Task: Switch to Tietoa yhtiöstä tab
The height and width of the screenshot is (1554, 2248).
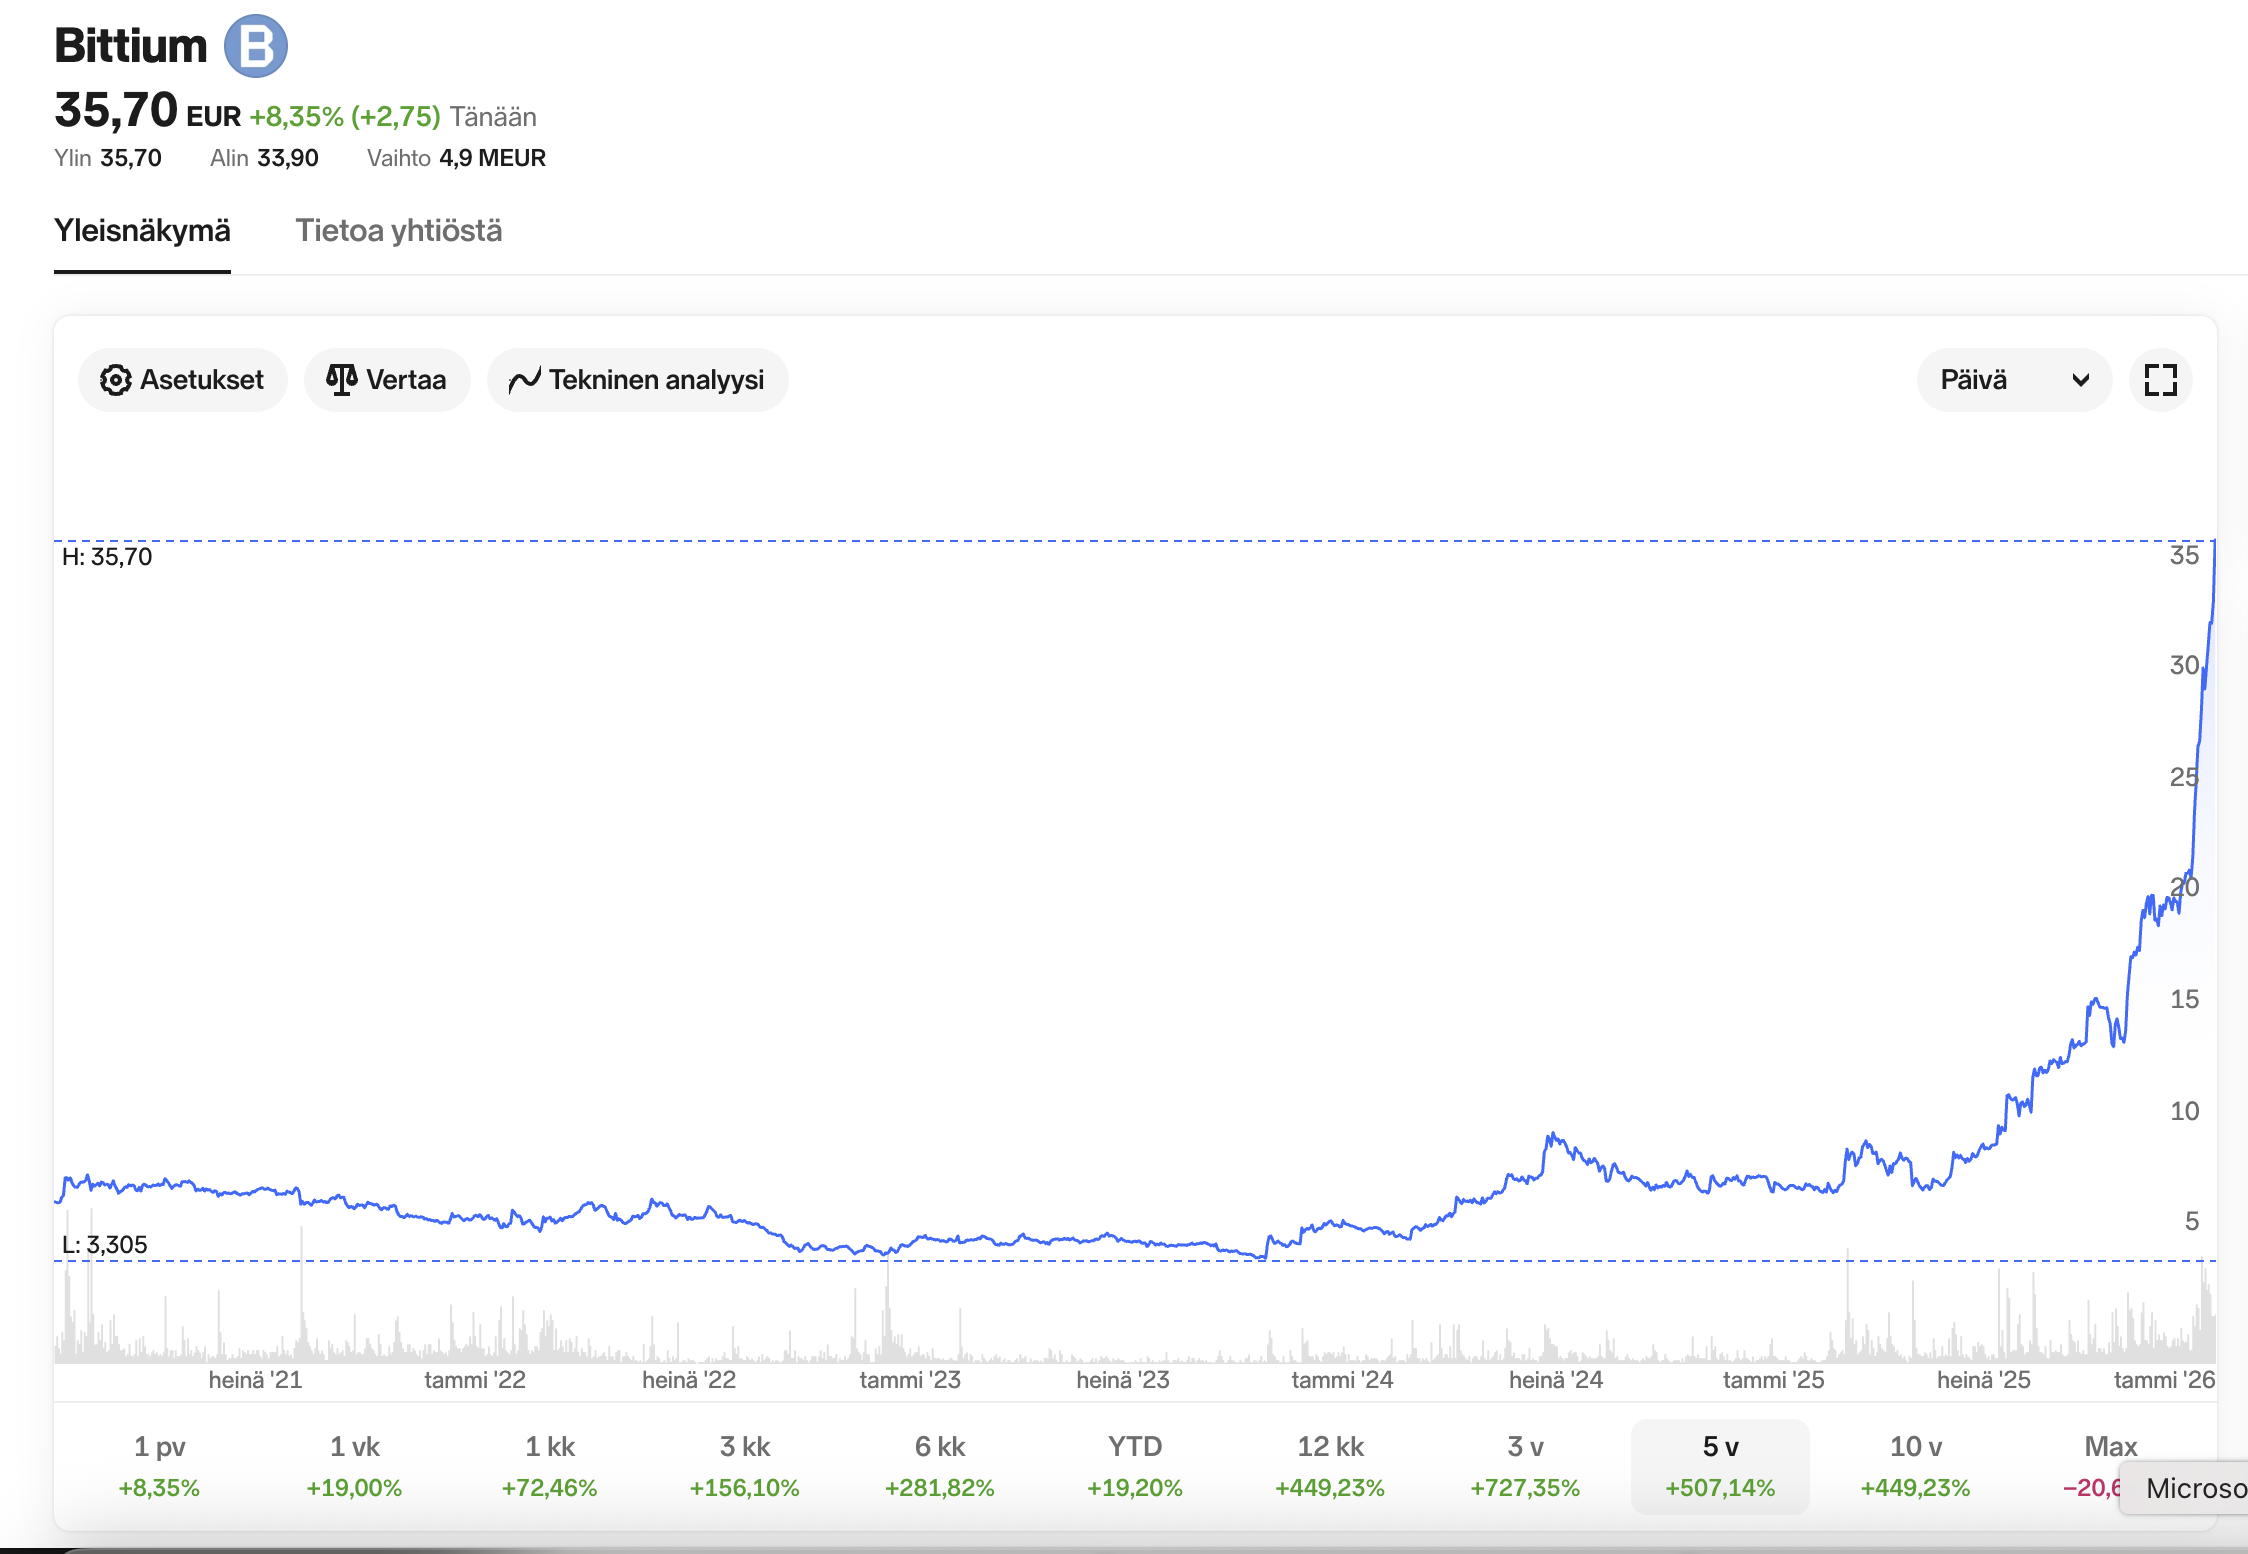Action: 398,231
